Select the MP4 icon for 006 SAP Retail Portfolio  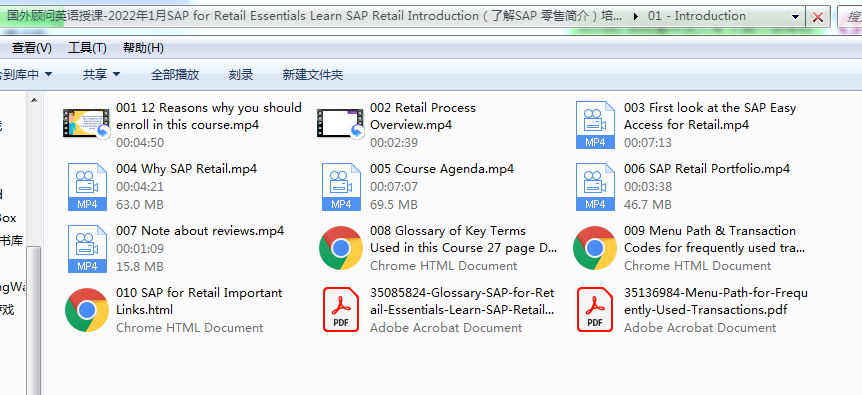(595, 187)
